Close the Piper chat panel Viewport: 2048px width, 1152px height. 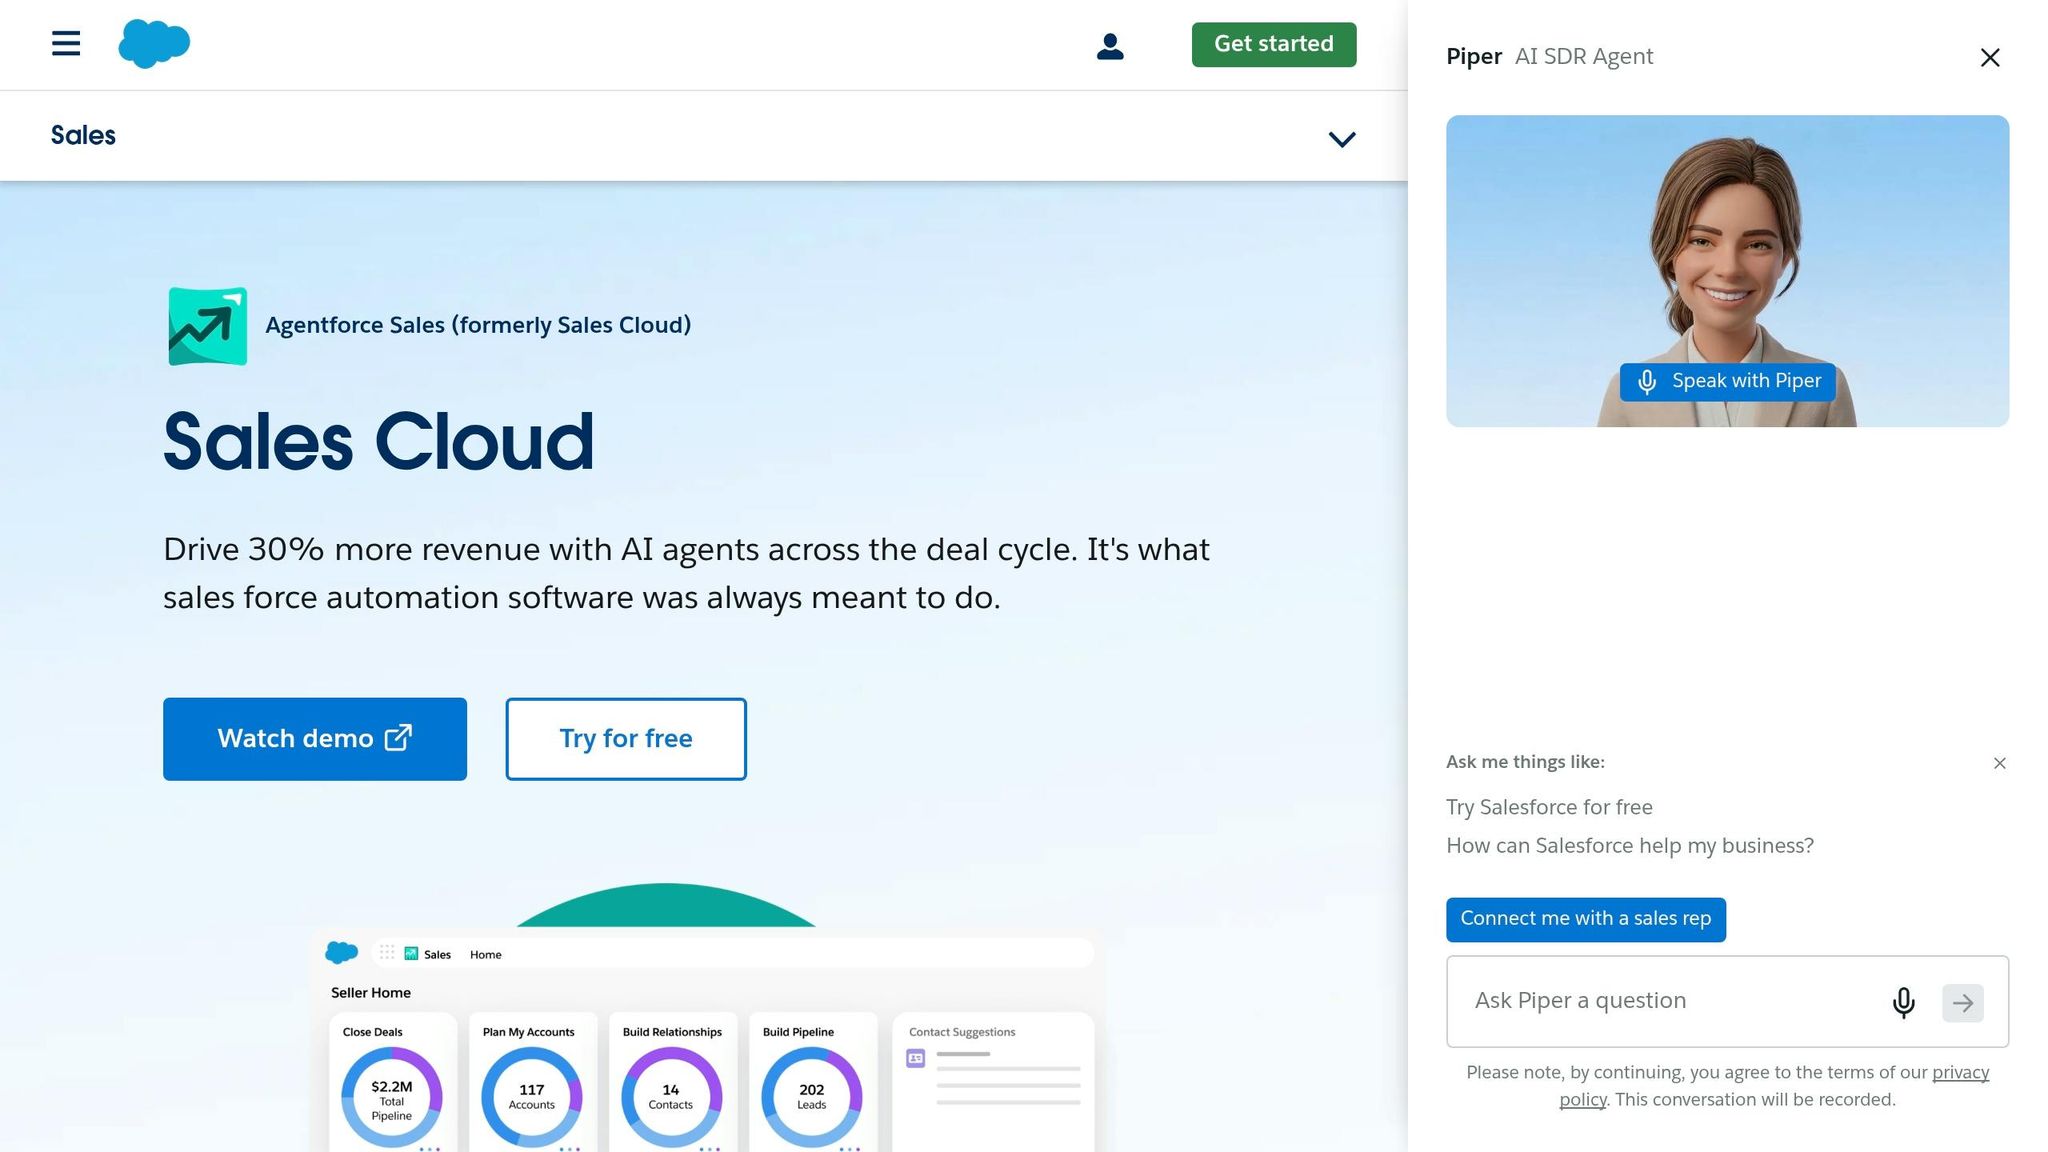click(1990, 58)
